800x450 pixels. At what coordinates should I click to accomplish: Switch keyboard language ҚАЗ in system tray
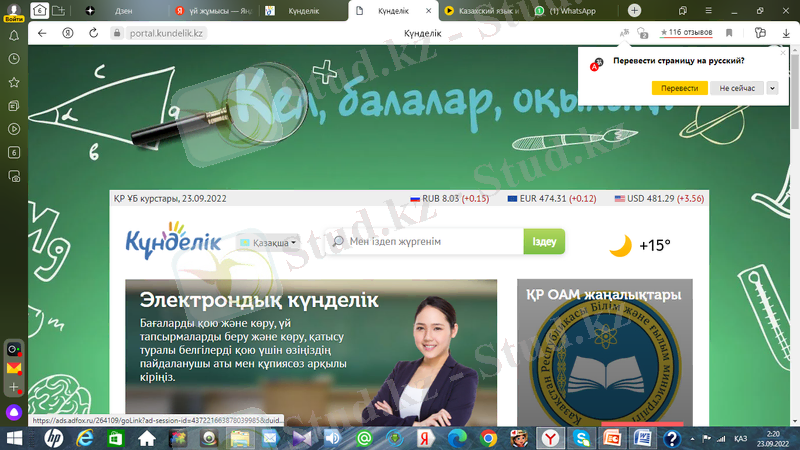coord(741,438)
